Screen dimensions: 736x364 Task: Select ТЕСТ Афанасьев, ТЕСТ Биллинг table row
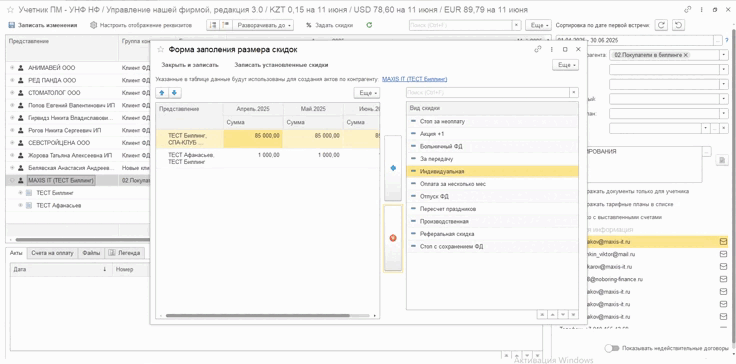(268, 158)
